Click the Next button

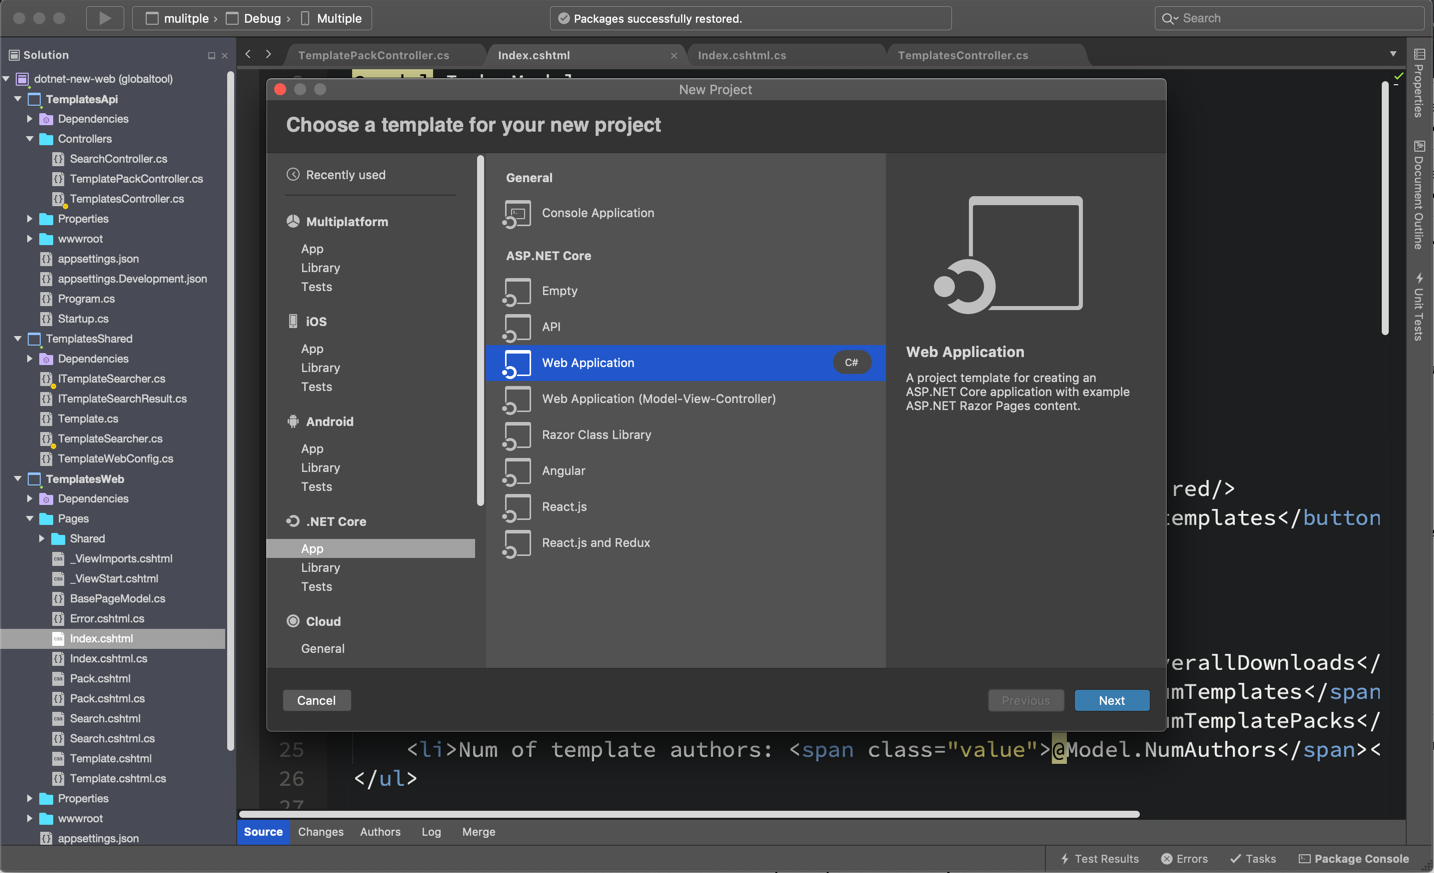pos(1112,700)
